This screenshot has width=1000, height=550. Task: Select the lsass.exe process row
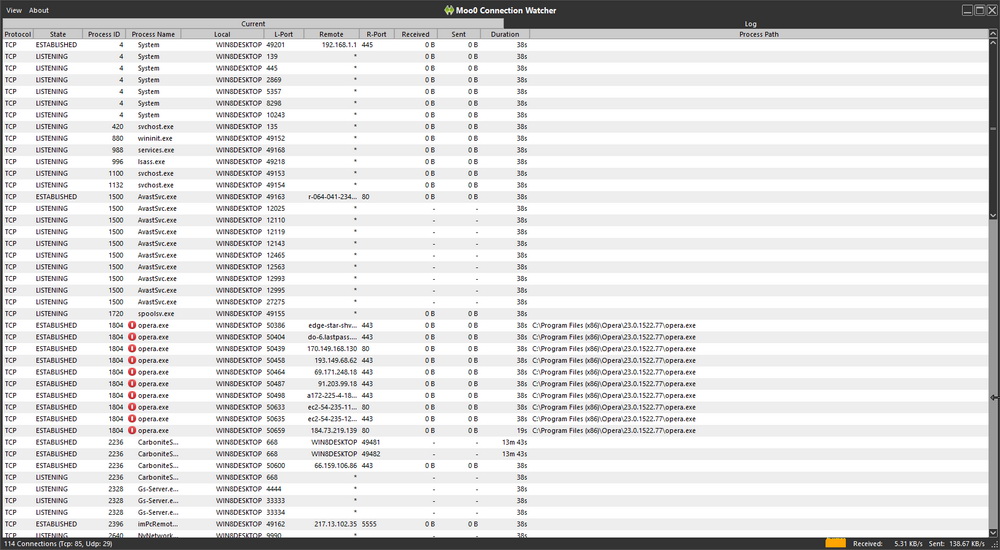pos(496,162)
